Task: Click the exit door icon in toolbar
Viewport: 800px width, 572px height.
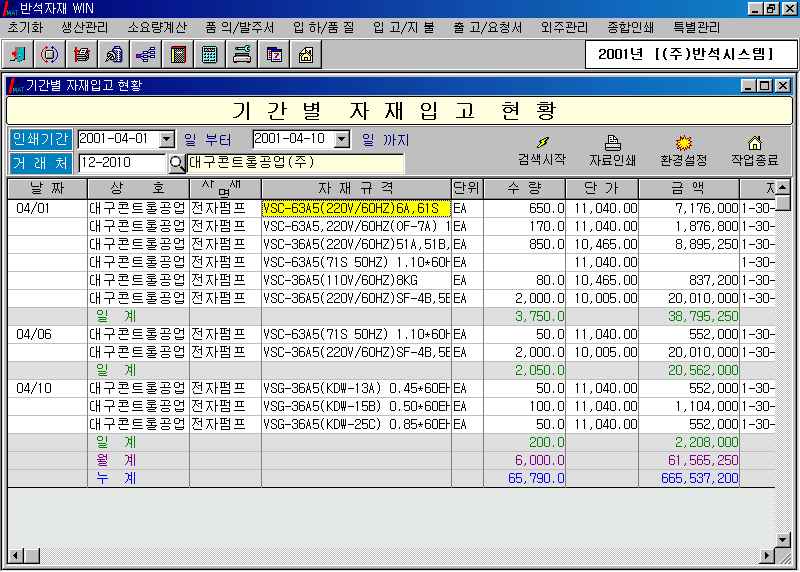Action: coord(19,54)
